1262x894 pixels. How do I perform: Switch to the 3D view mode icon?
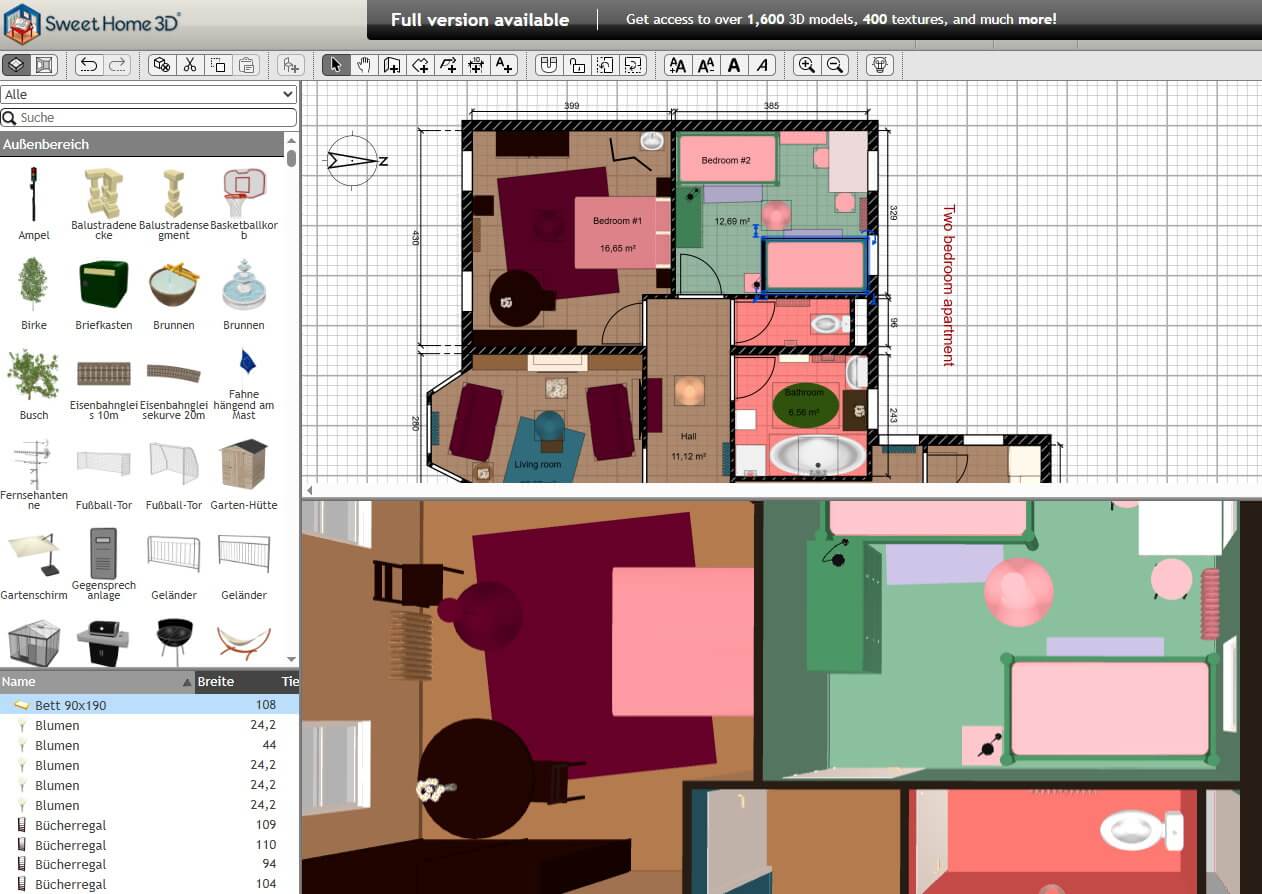17,65
